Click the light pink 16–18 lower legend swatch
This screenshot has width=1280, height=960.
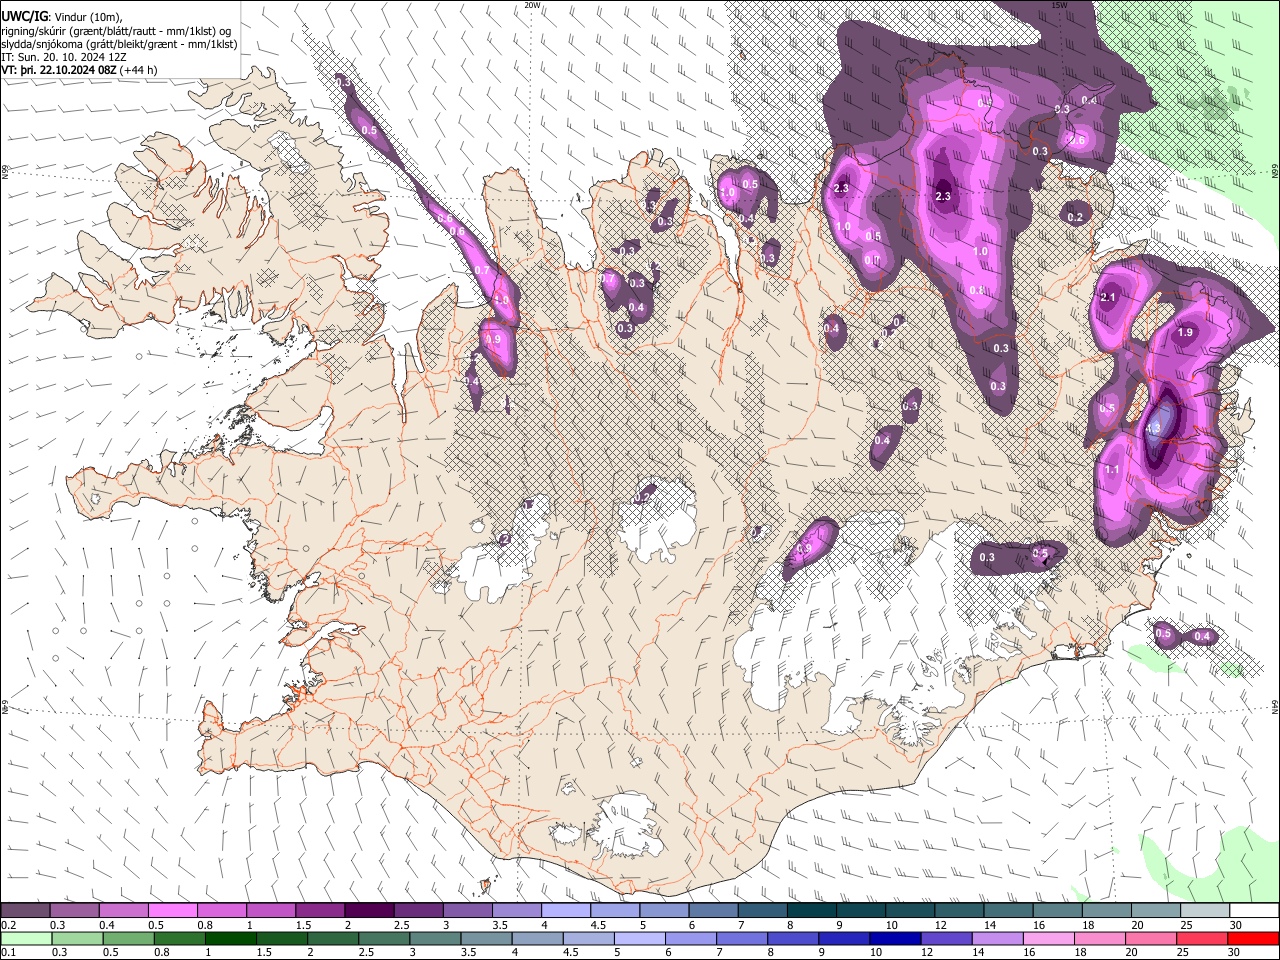[1047, 938]
